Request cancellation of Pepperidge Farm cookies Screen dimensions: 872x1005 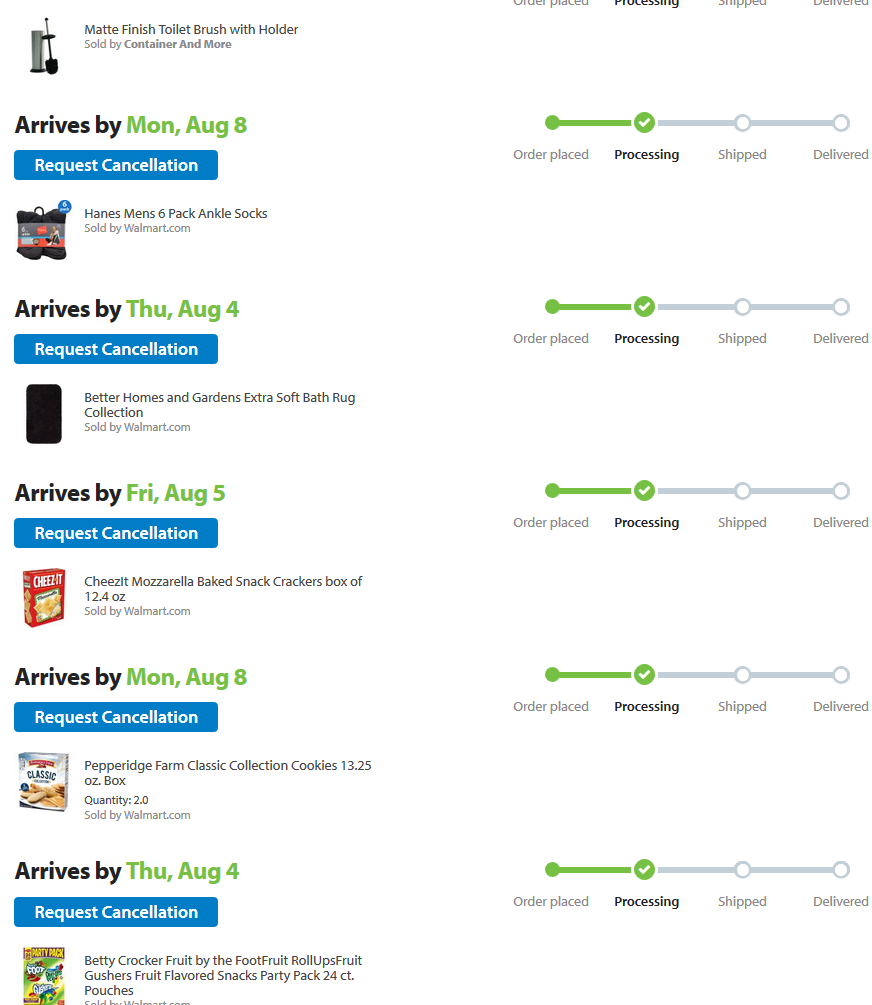[116, 717]
